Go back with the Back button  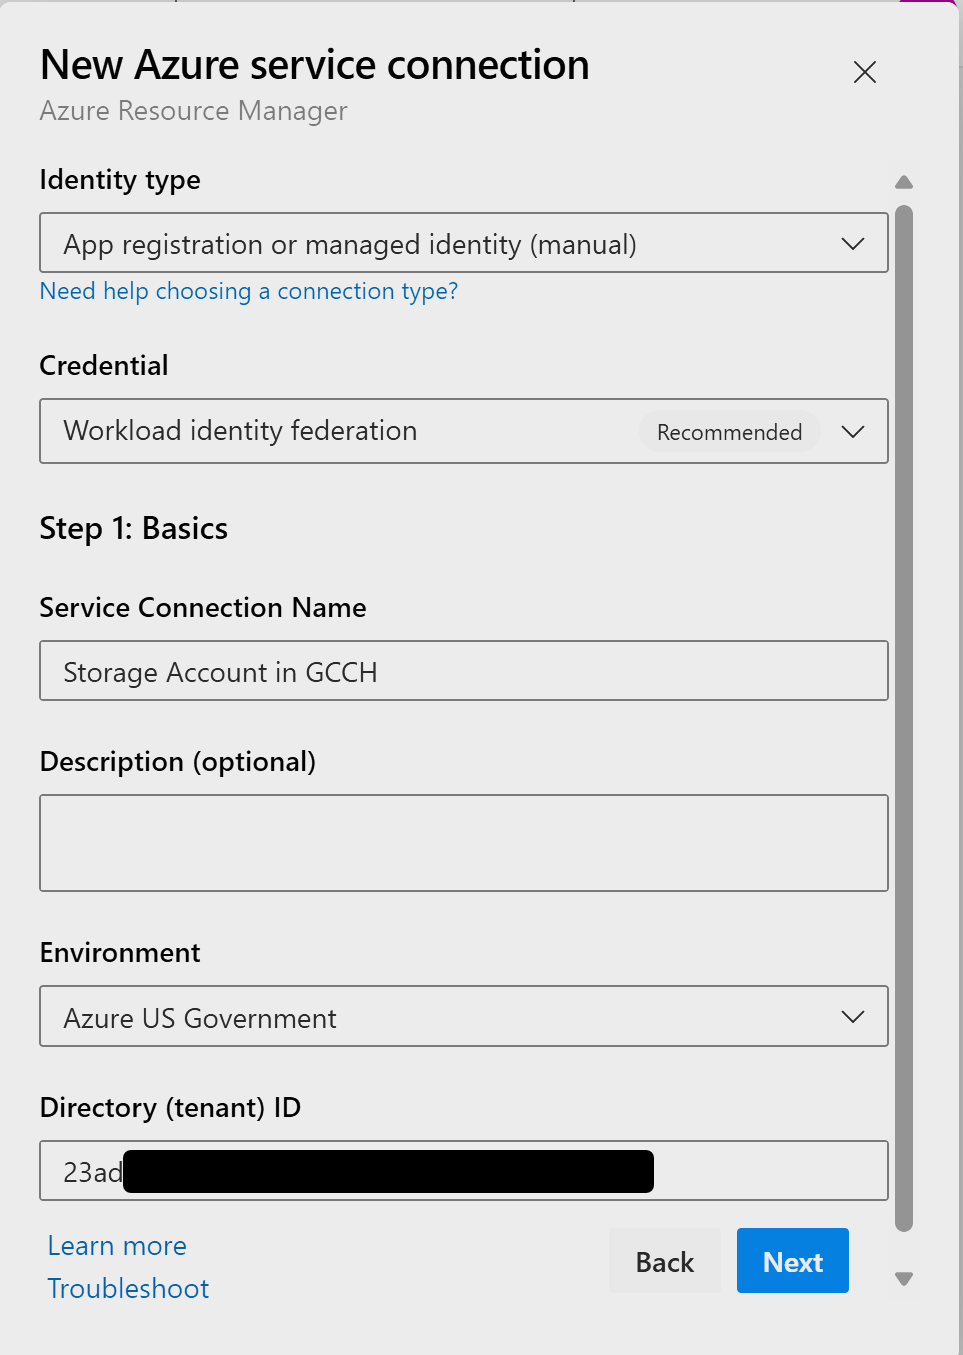(x=665, y=1261)
